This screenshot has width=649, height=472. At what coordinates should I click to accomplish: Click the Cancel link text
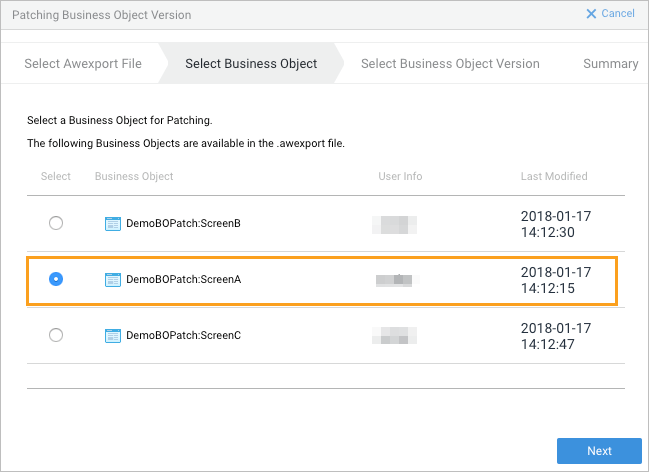point(617,14)
